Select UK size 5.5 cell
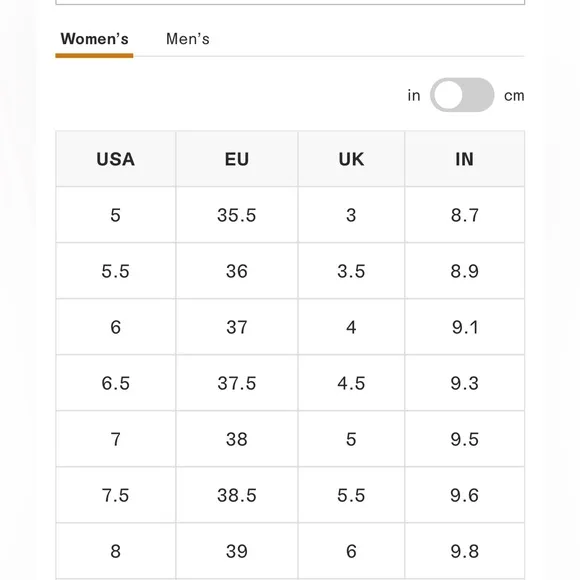Screen dimensions: 580x580 (351, 495)
